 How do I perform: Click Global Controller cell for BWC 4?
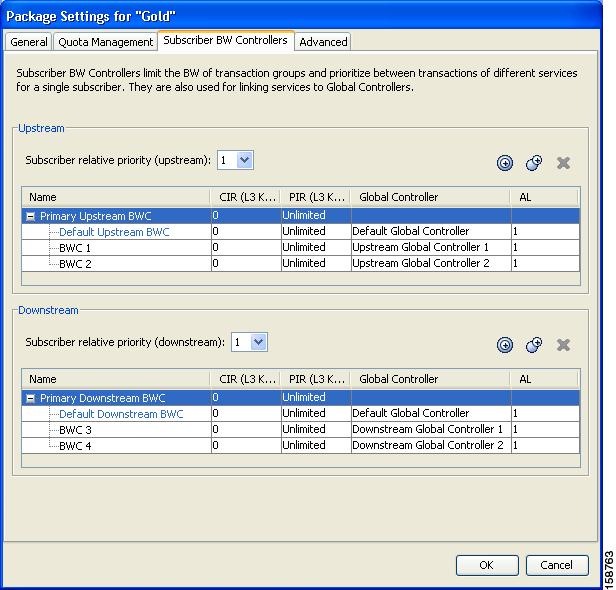pos(428,445)
